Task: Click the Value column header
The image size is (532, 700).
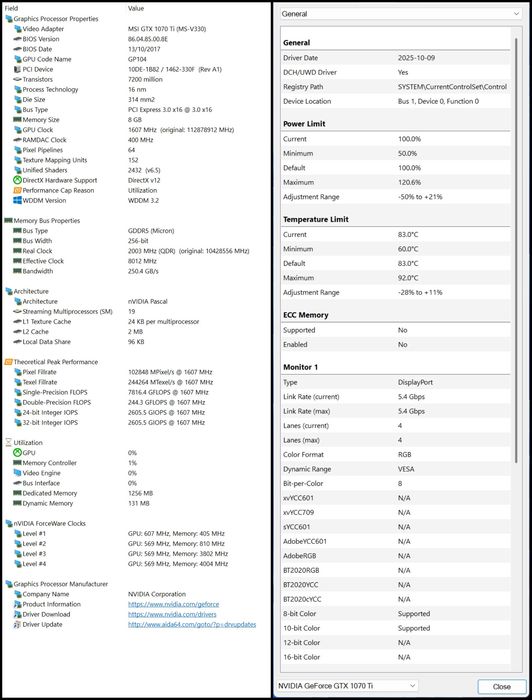Action: point(136,8)
